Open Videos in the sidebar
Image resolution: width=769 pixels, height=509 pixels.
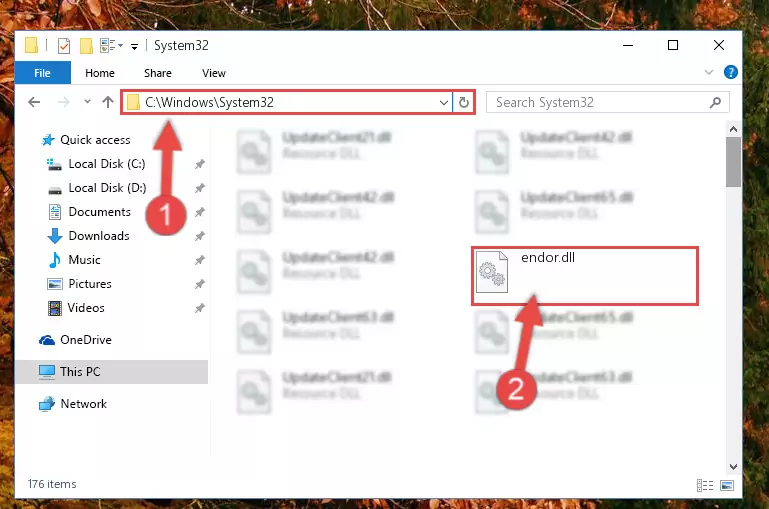click(x=76, y=308)
